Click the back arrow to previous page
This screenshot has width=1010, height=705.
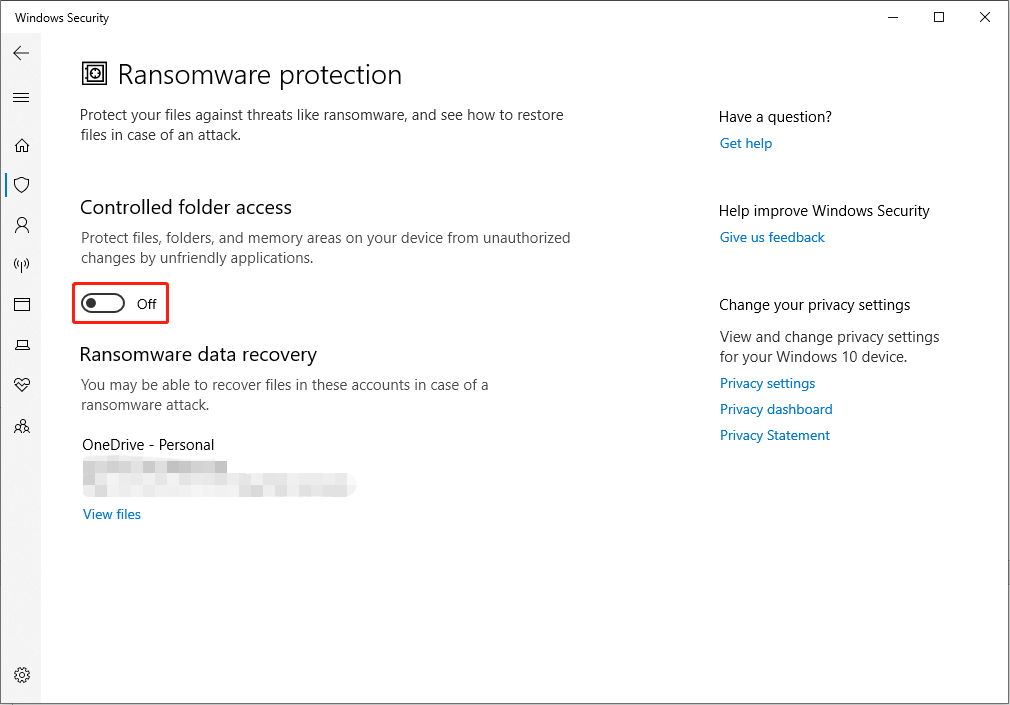pyautogui.click(x=22, y=53)
